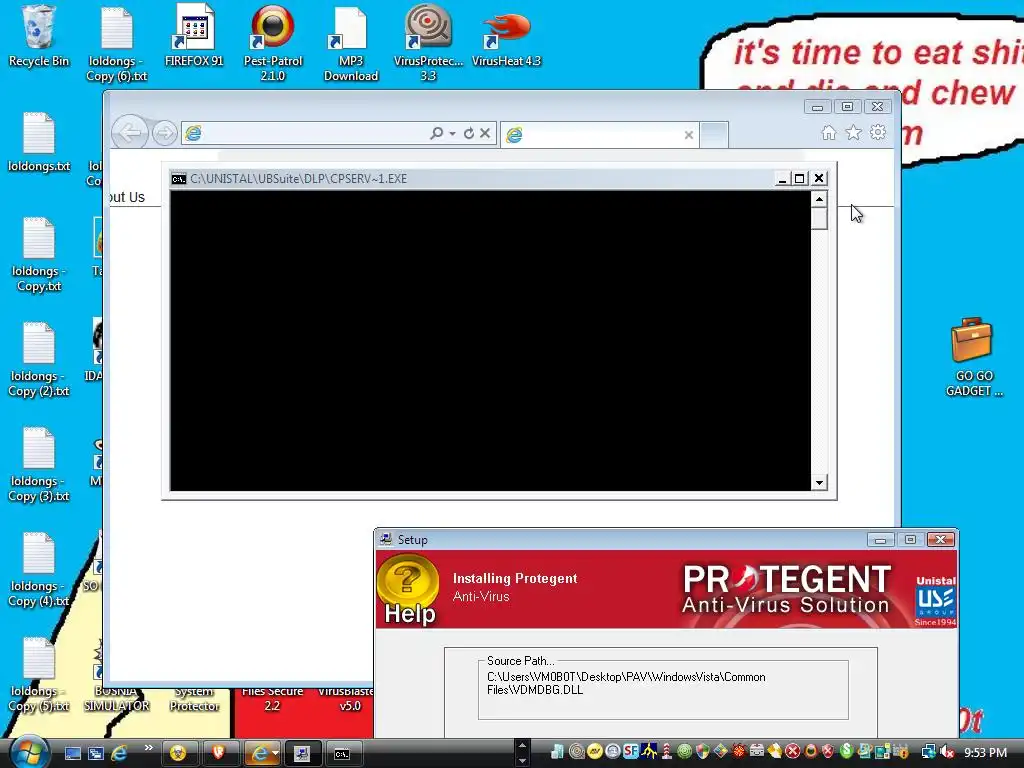Switch to the blank Internet Explorer tab
Screen dimensions: 1024x768
click(599, 135)
